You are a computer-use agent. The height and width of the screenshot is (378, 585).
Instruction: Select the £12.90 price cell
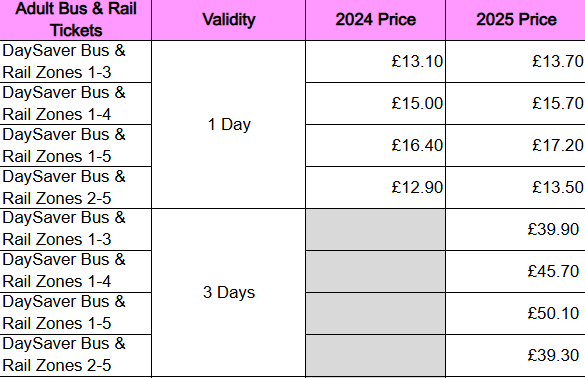click(375, 187)
